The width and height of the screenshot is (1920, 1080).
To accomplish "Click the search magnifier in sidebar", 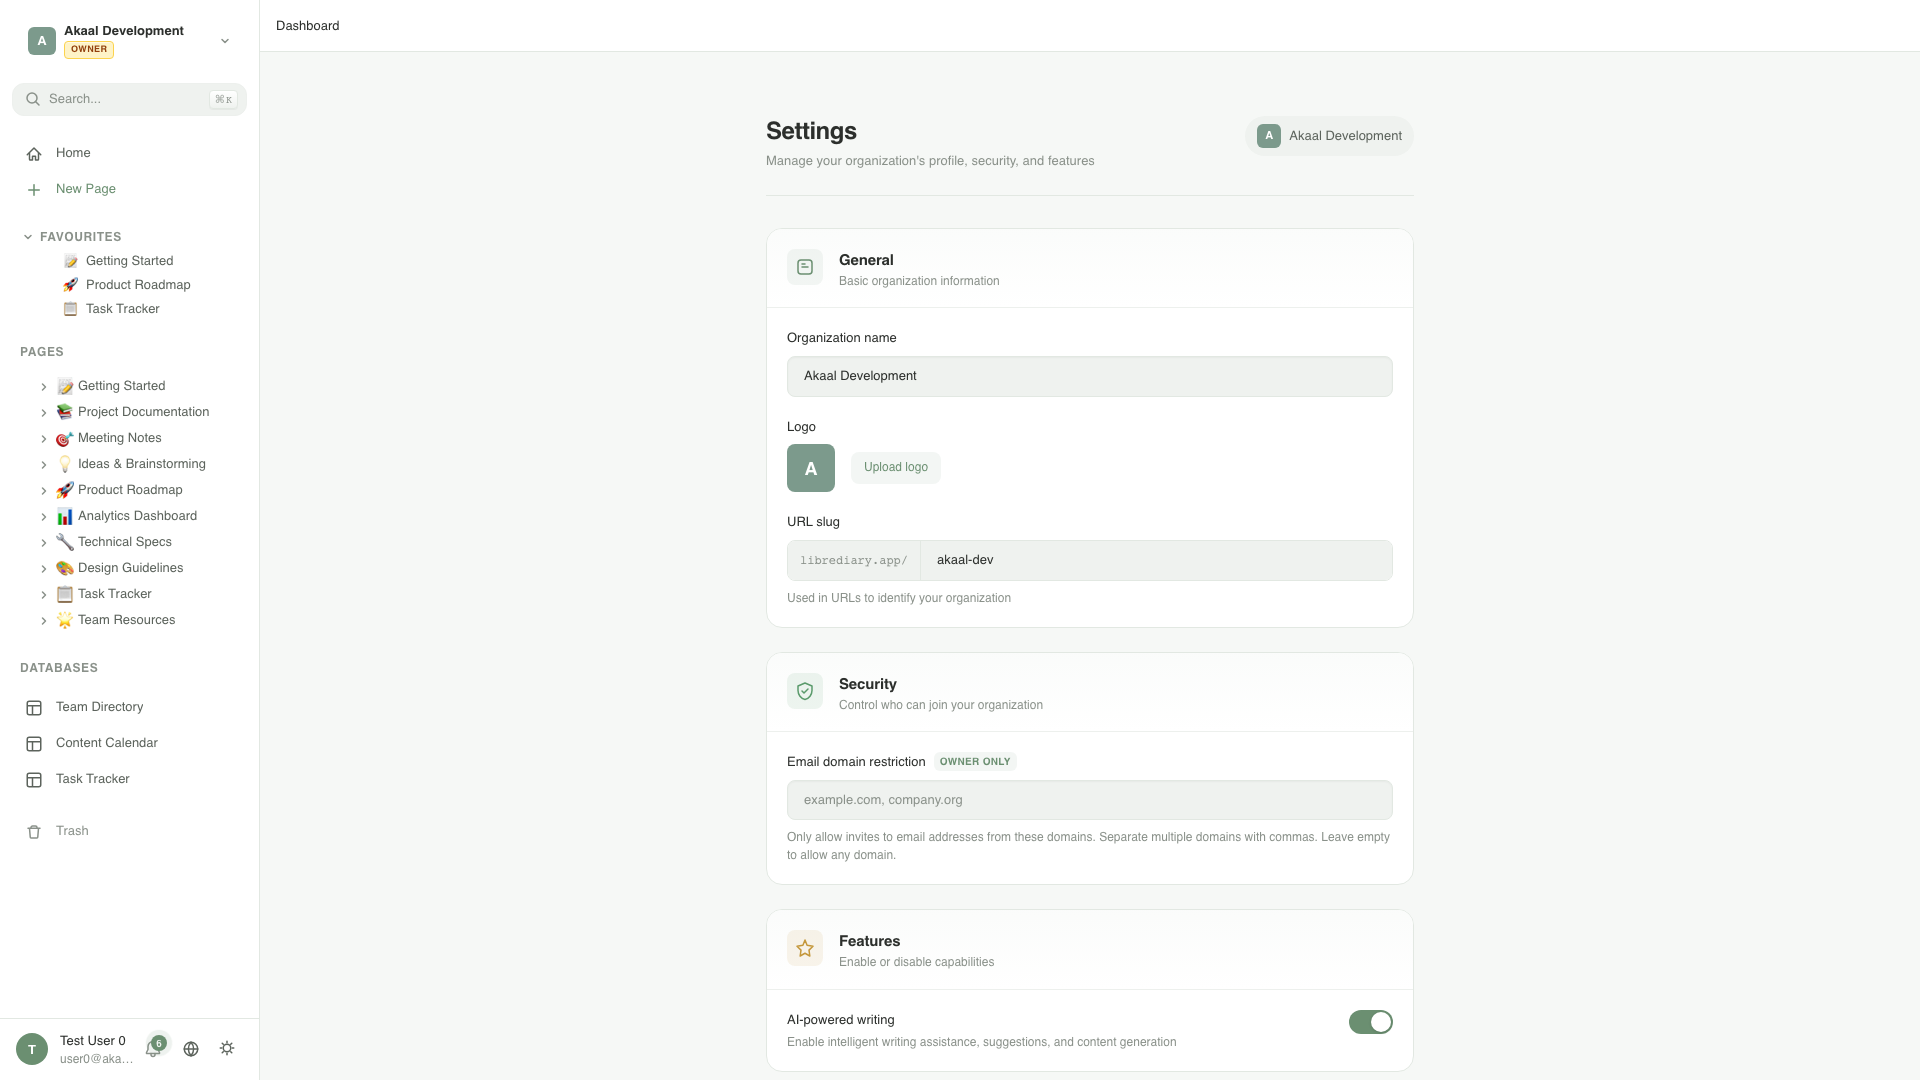I will tap(33, 99).
